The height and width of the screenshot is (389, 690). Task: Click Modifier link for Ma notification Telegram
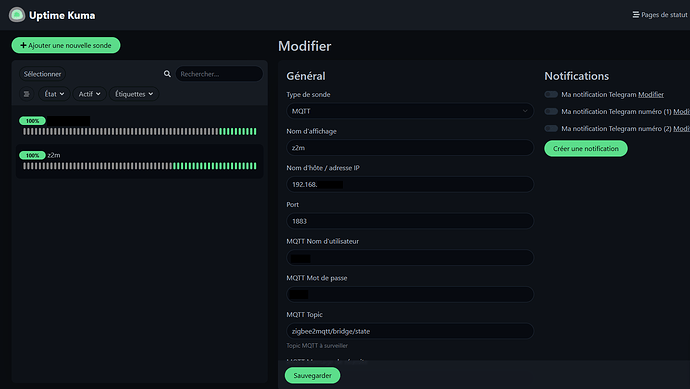click(x=651, y=95)
